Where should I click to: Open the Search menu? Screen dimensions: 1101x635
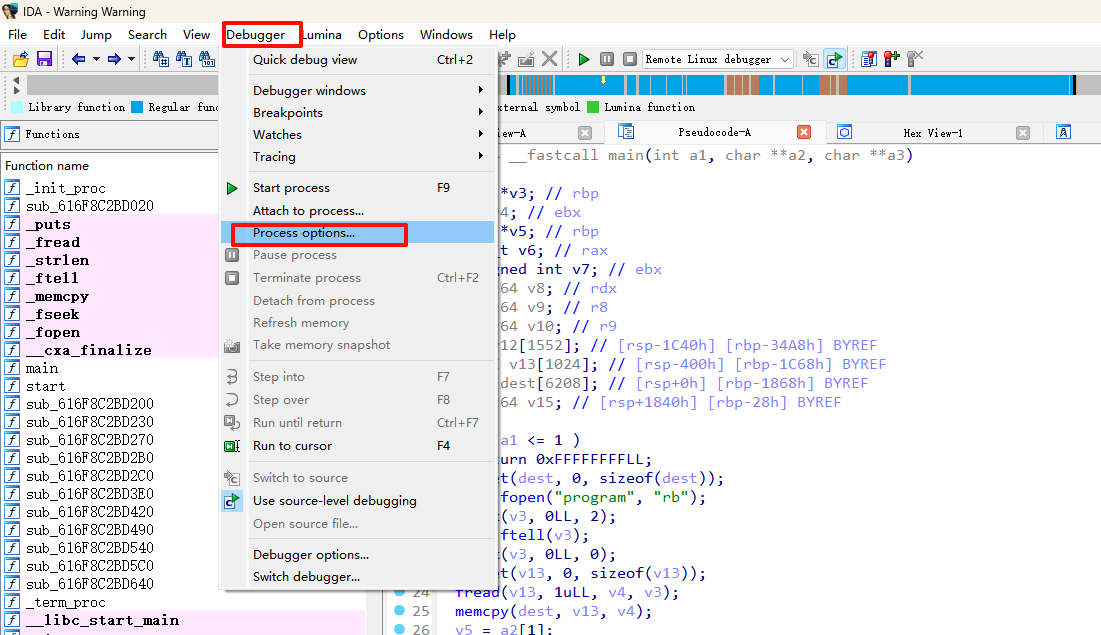click(147, 34)
